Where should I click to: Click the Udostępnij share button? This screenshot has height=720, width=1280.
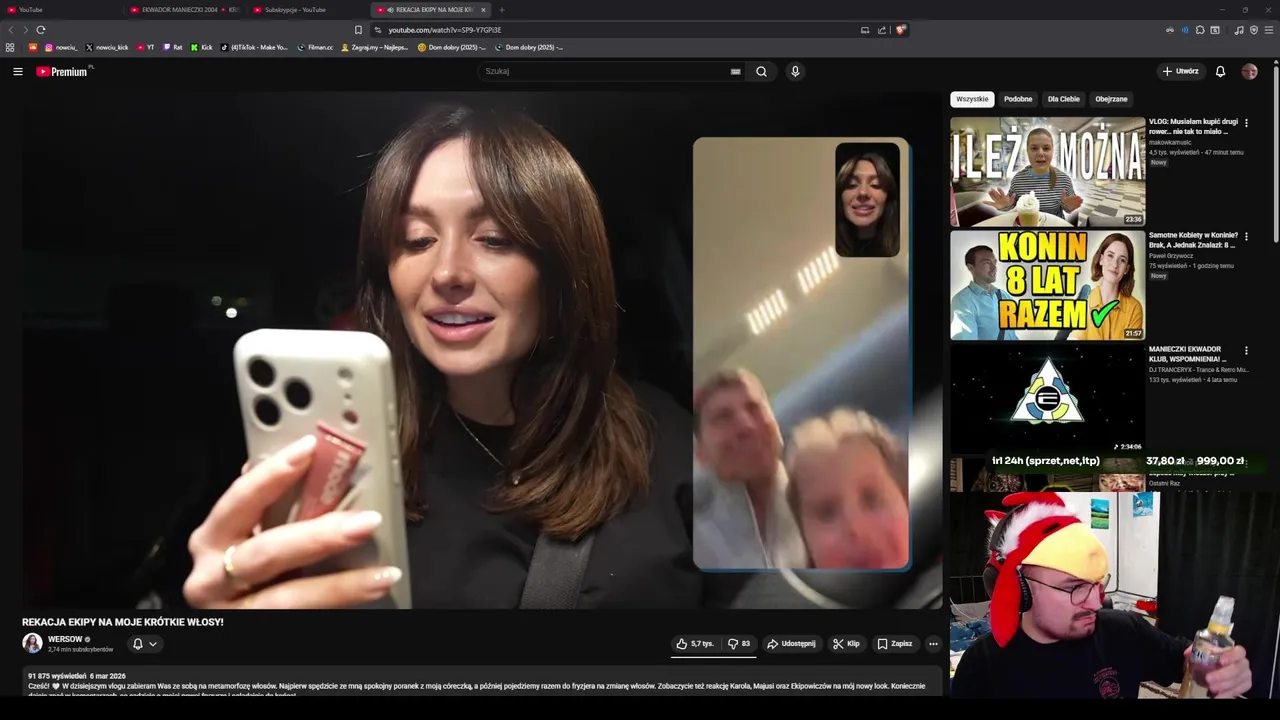[791, 644]
